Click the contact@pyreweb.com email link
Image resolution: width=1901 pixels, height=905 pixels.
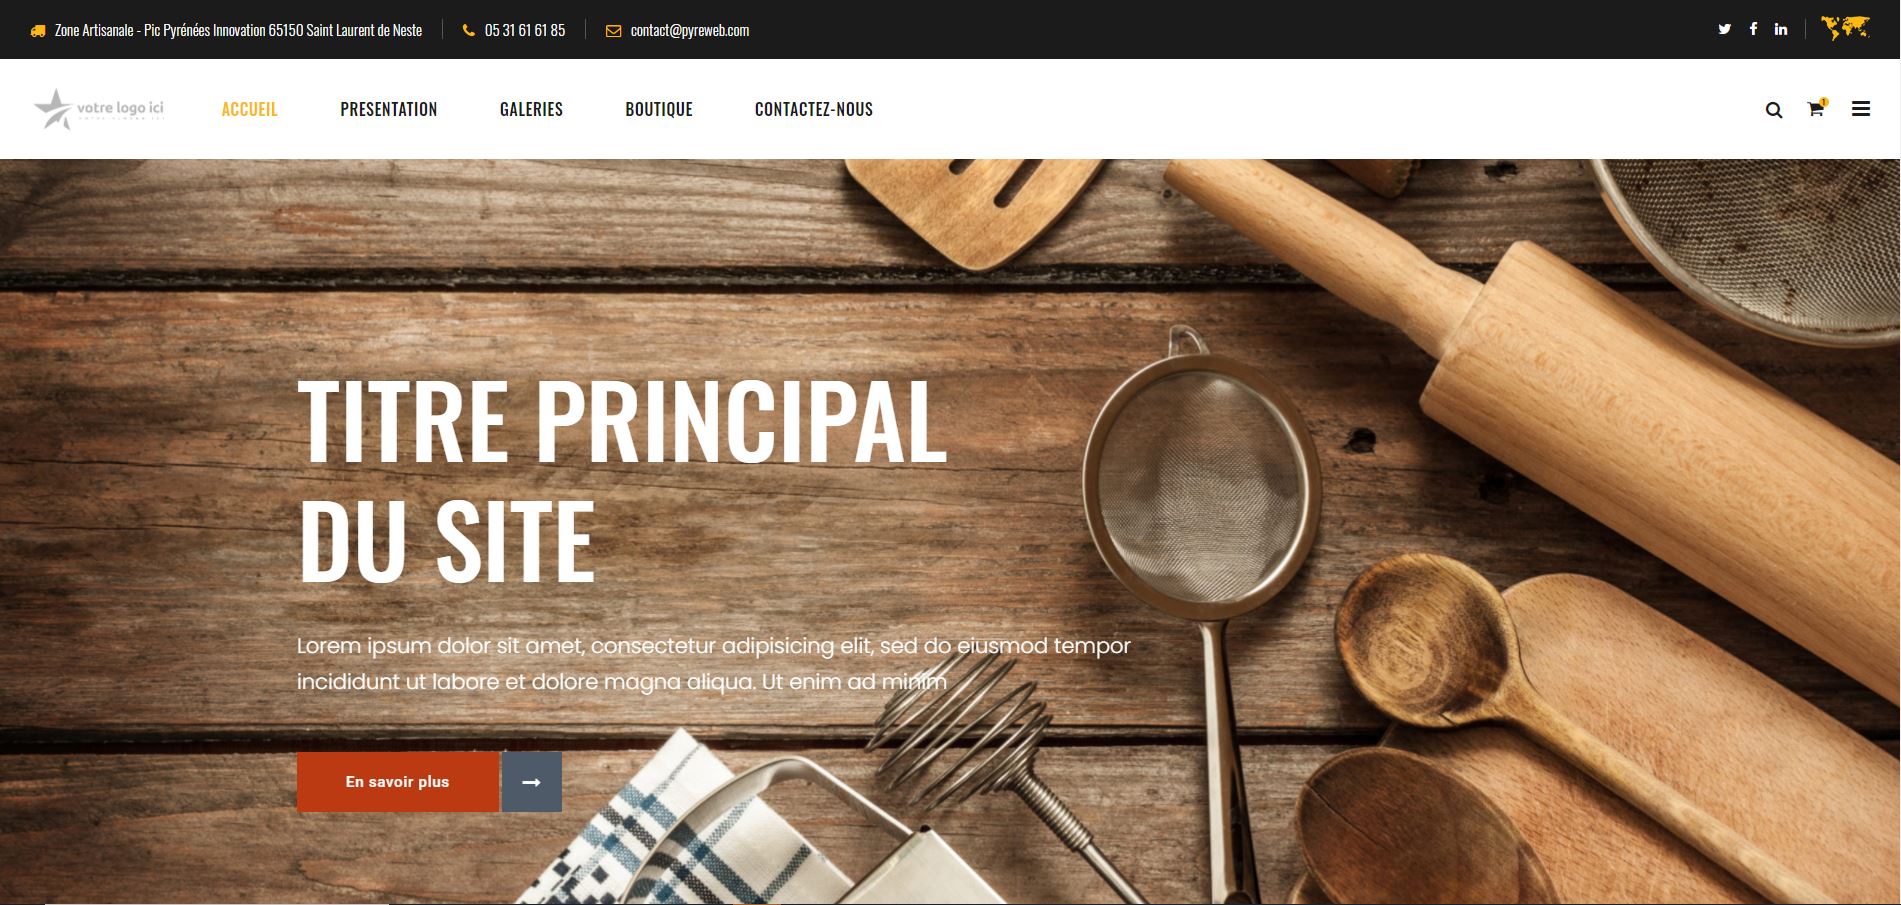coord(690,30)
